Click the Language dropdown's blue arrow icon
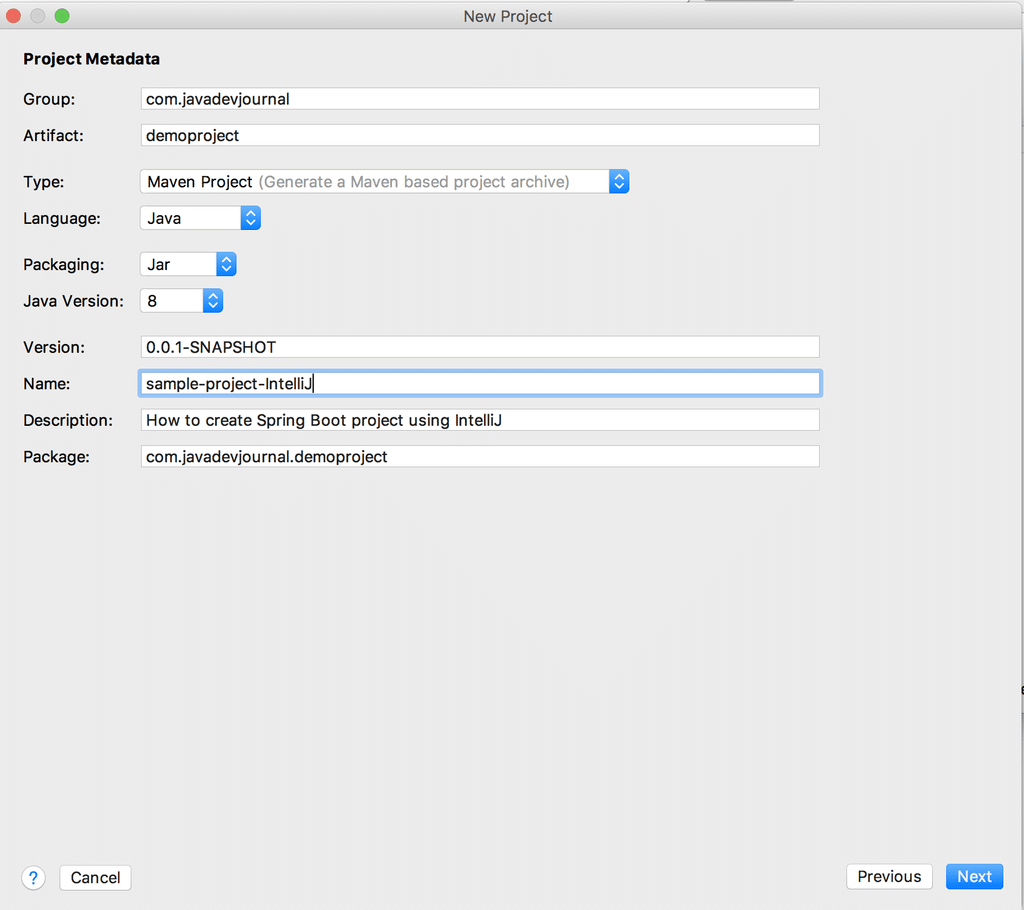 pyautogui.click(x=250, y=218)
